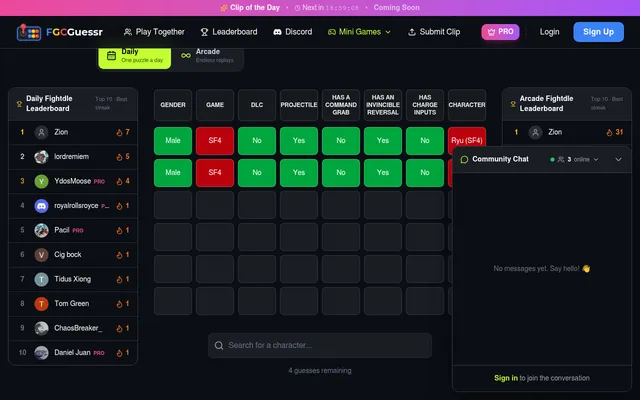The width and height of the screenshot is (640, 400).
Task: Expand the 3 online users dropdown
Action: tap(574, 159)
